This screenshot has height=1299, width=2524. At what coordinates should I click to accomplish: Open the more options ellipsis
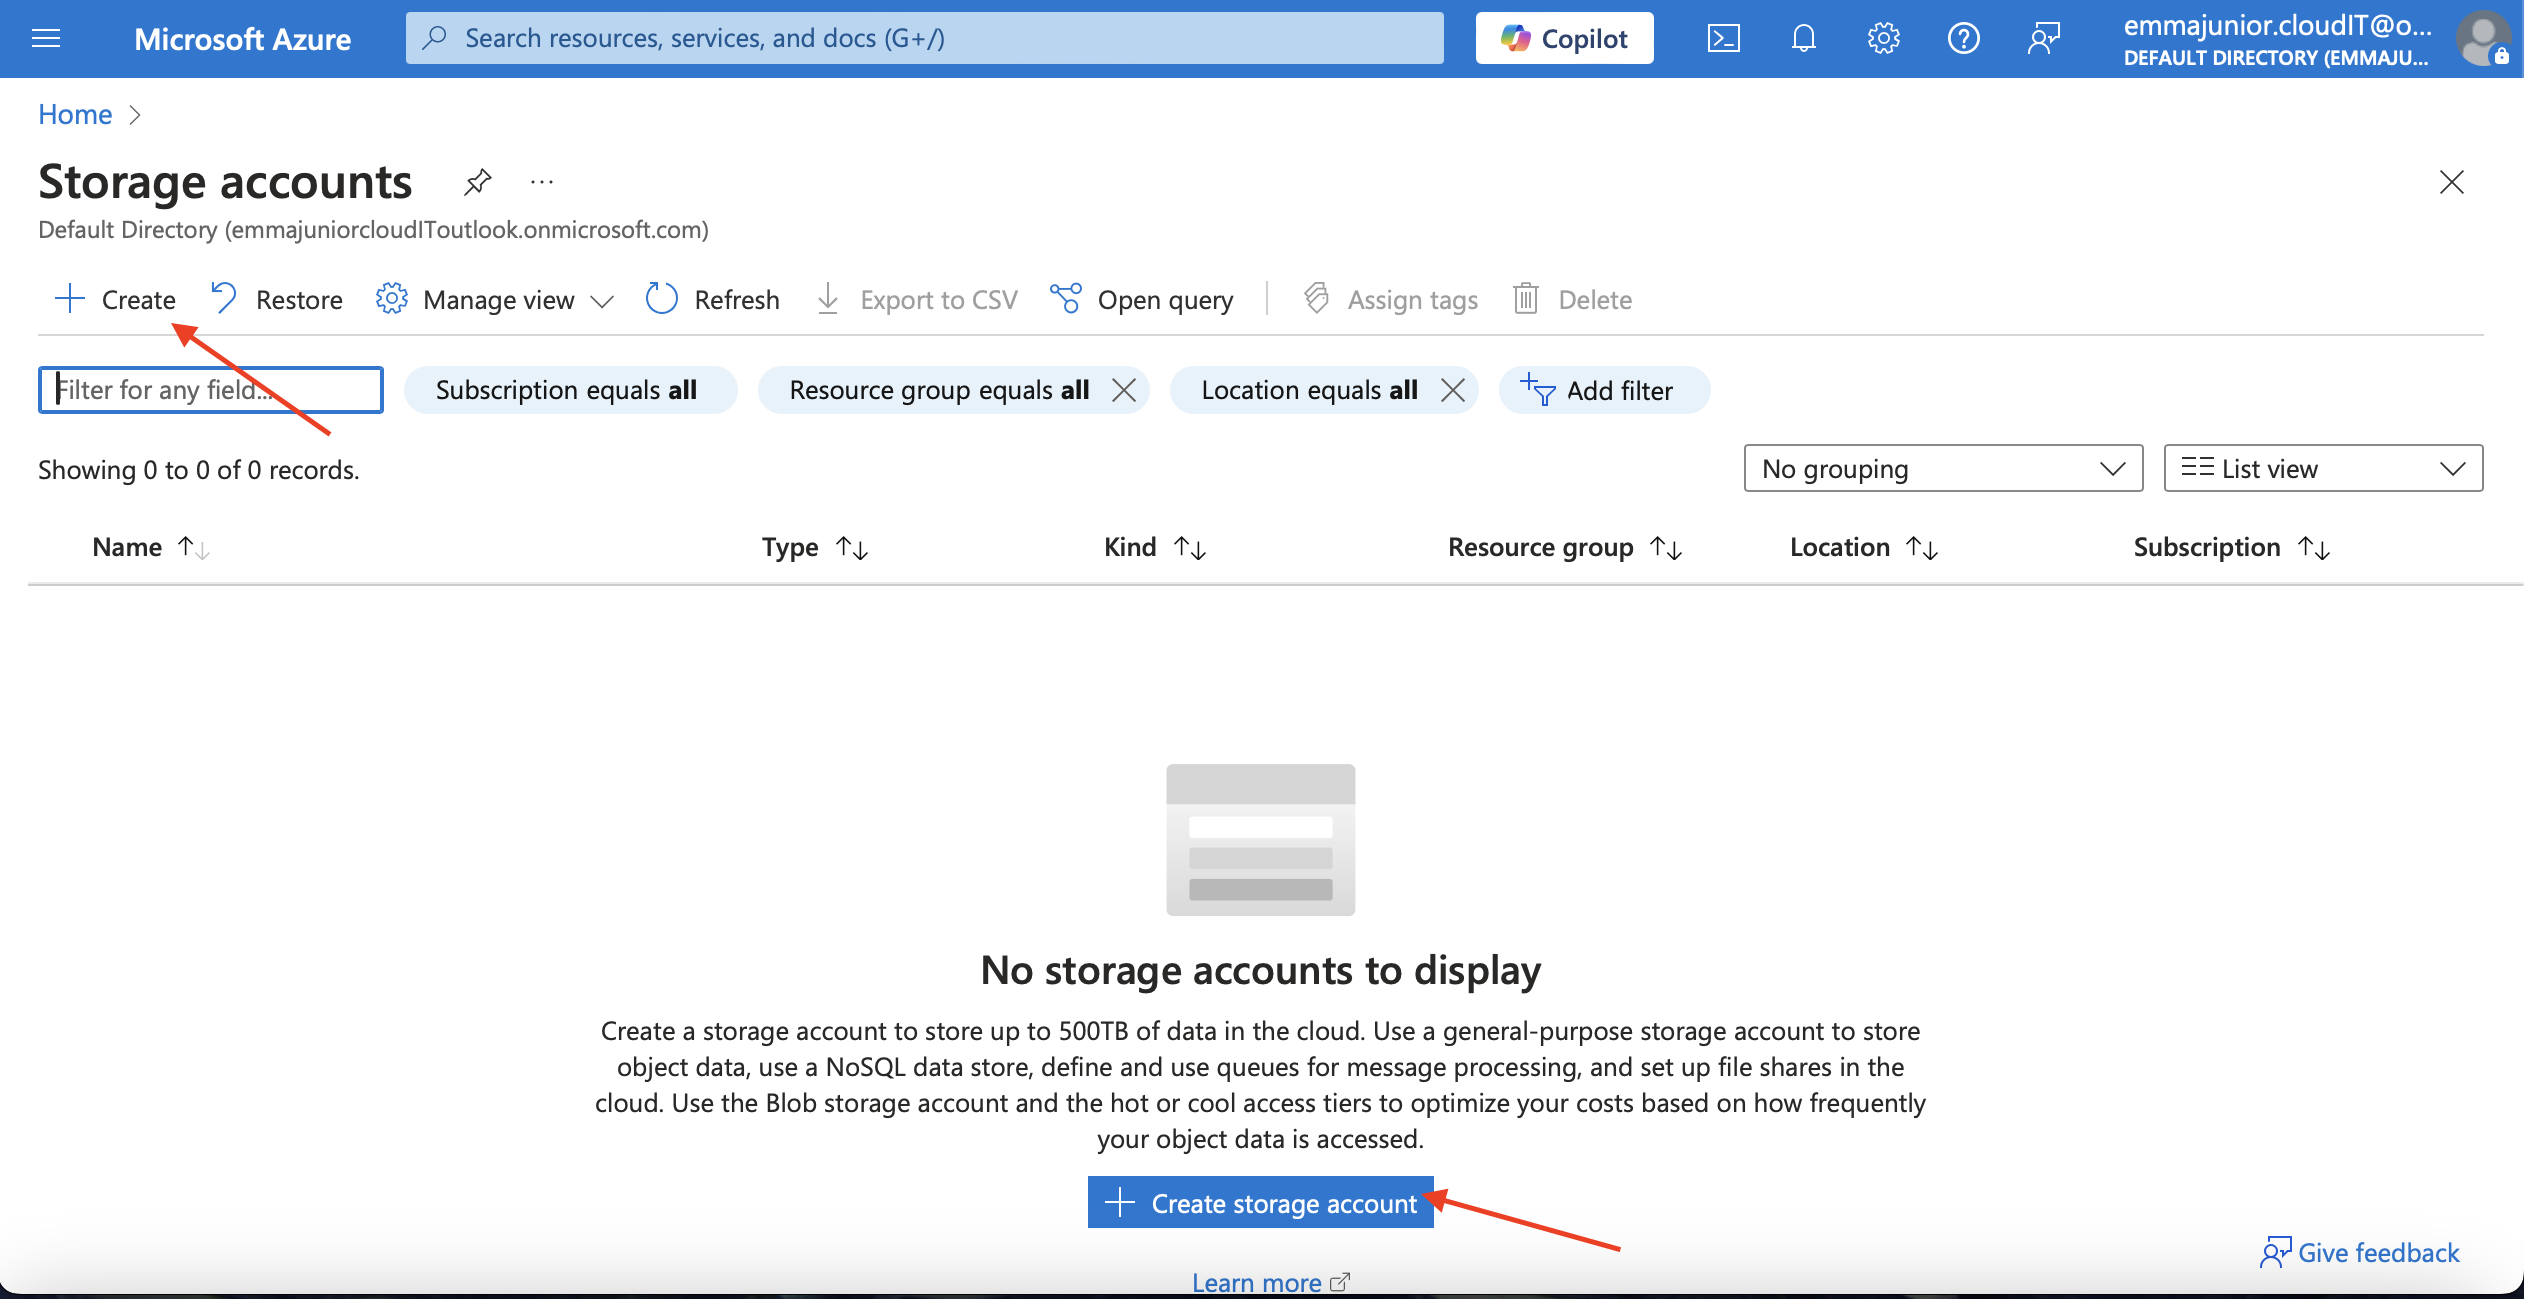[541, 182]
